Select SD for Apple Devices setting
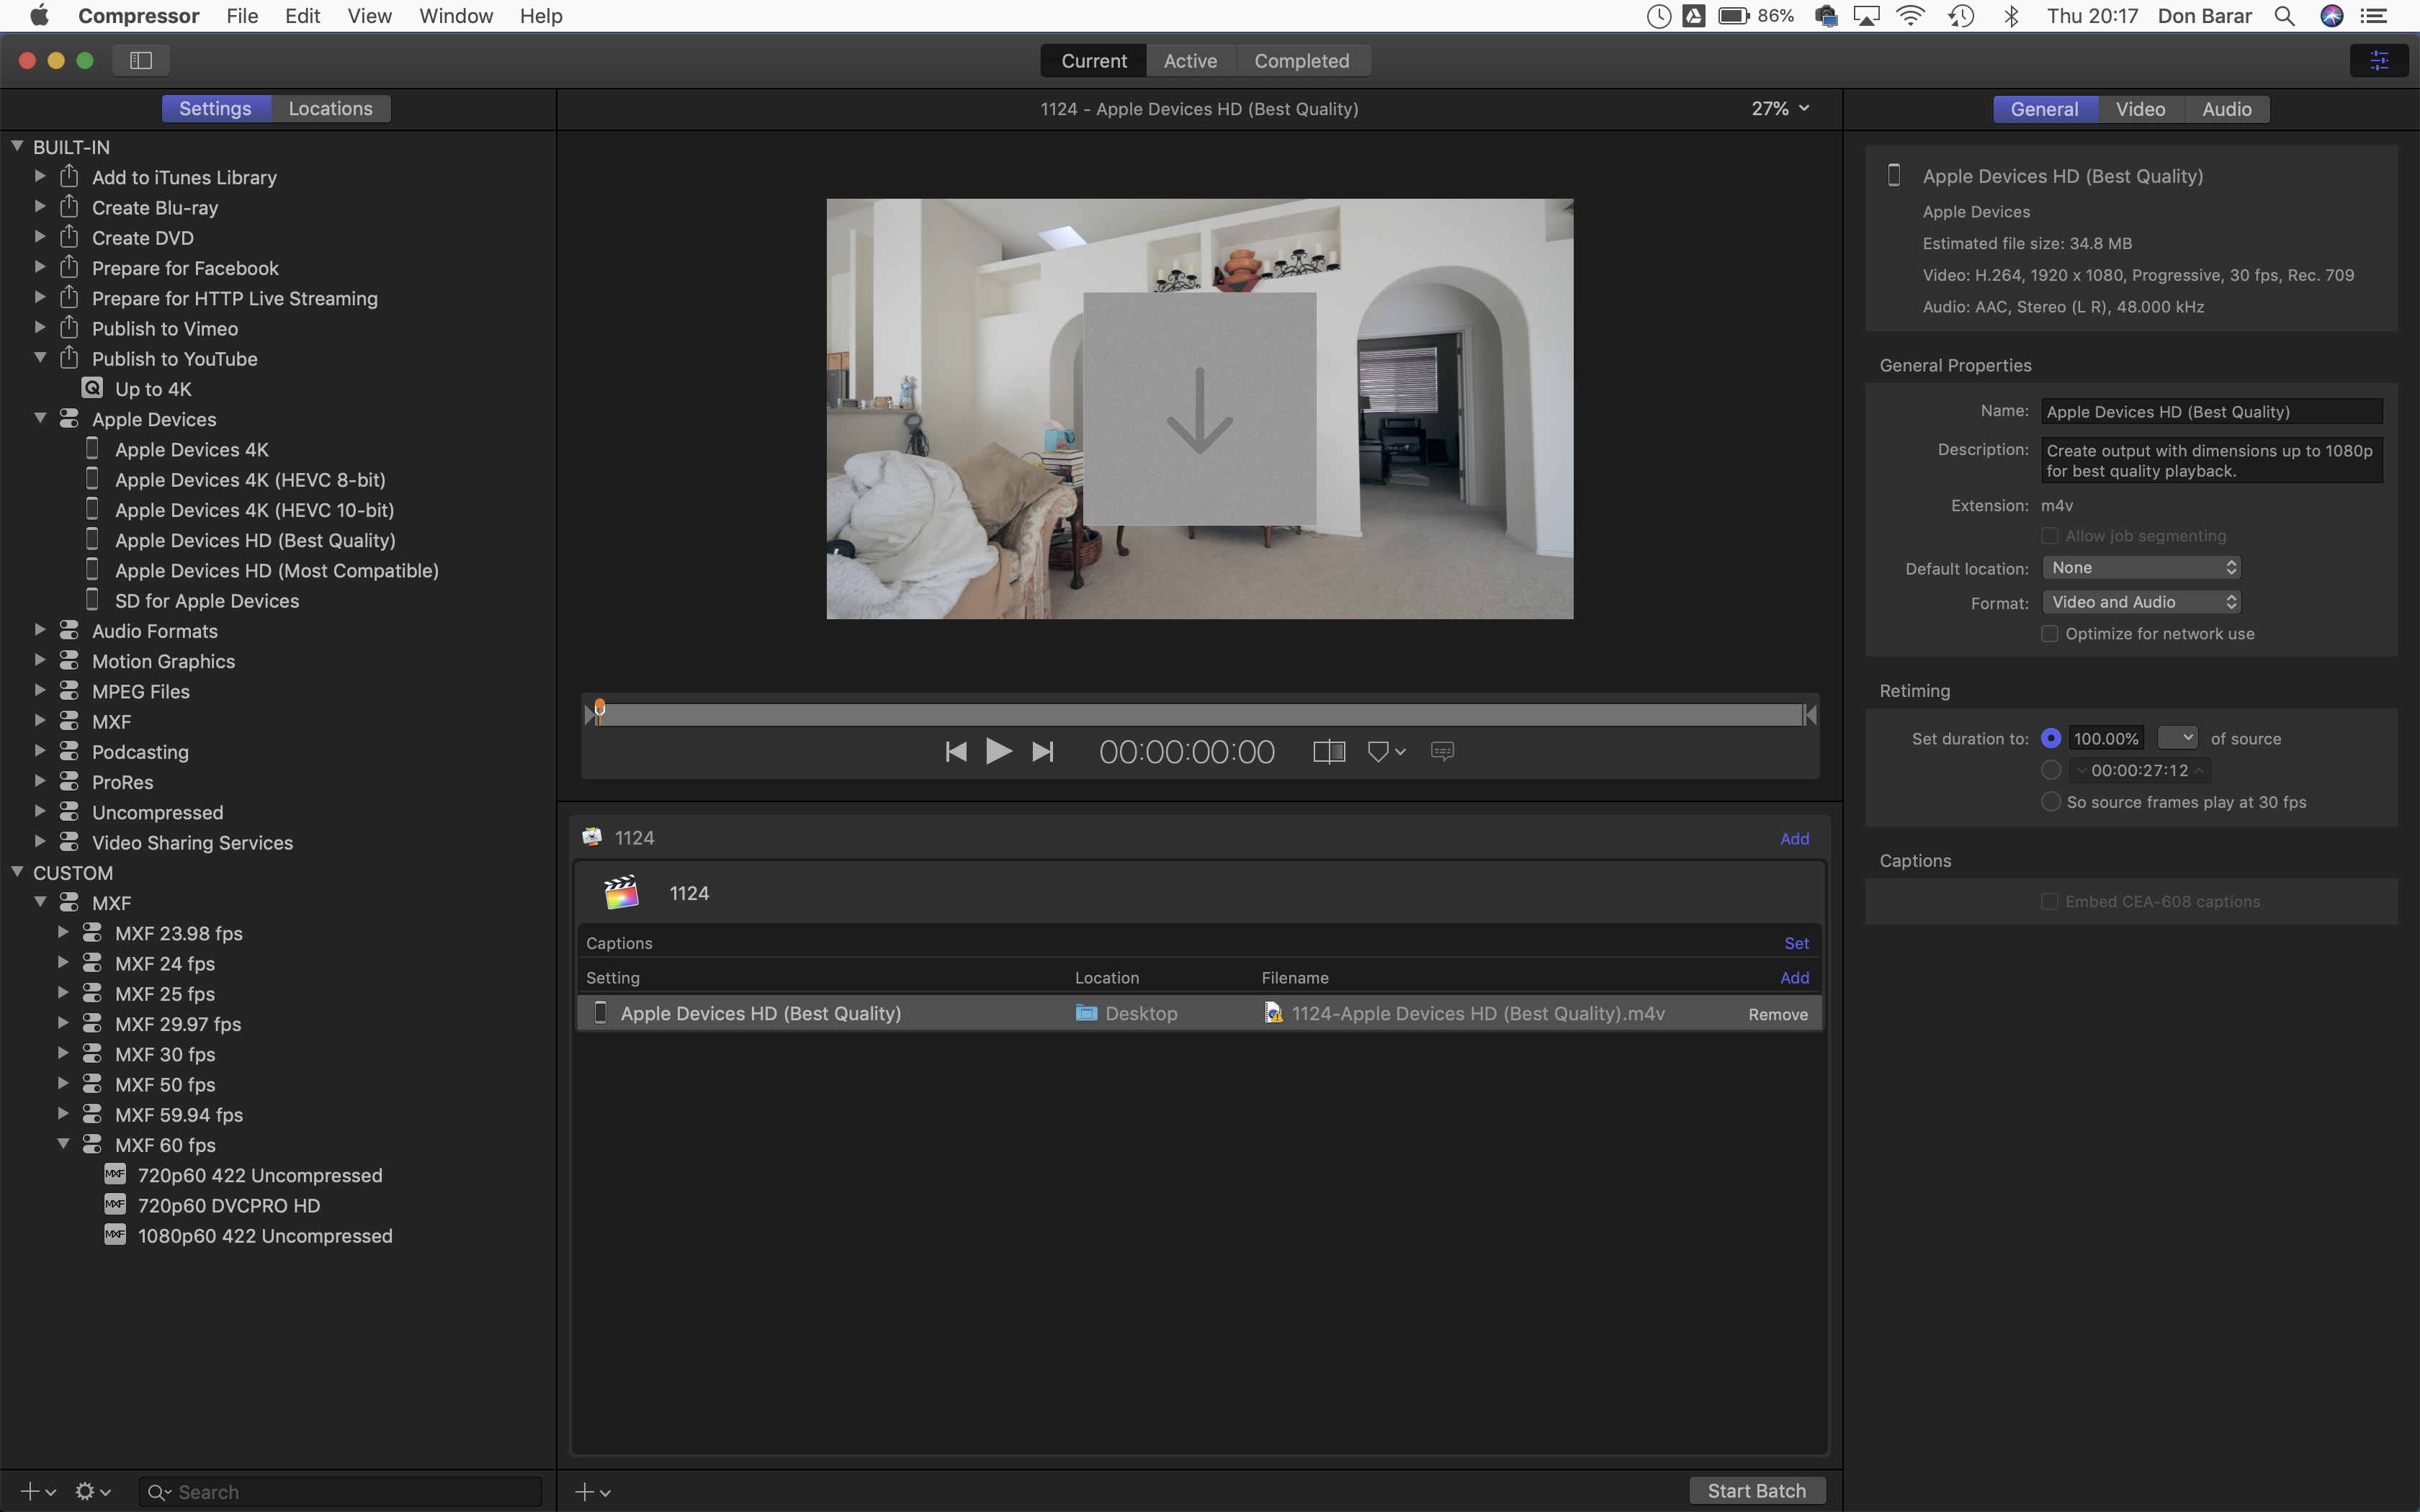 (207, 600)
